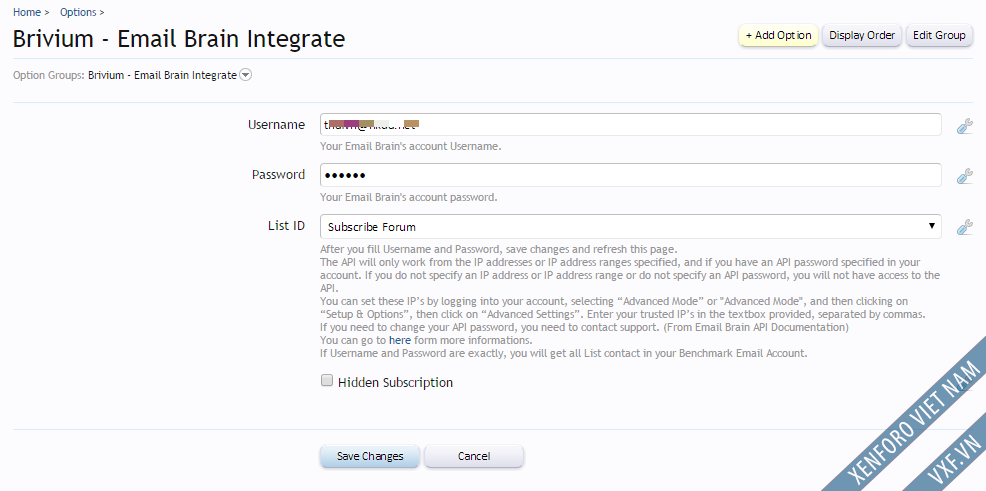
Task: Edit the Password option via wrench icon
Action: [965, 177]
